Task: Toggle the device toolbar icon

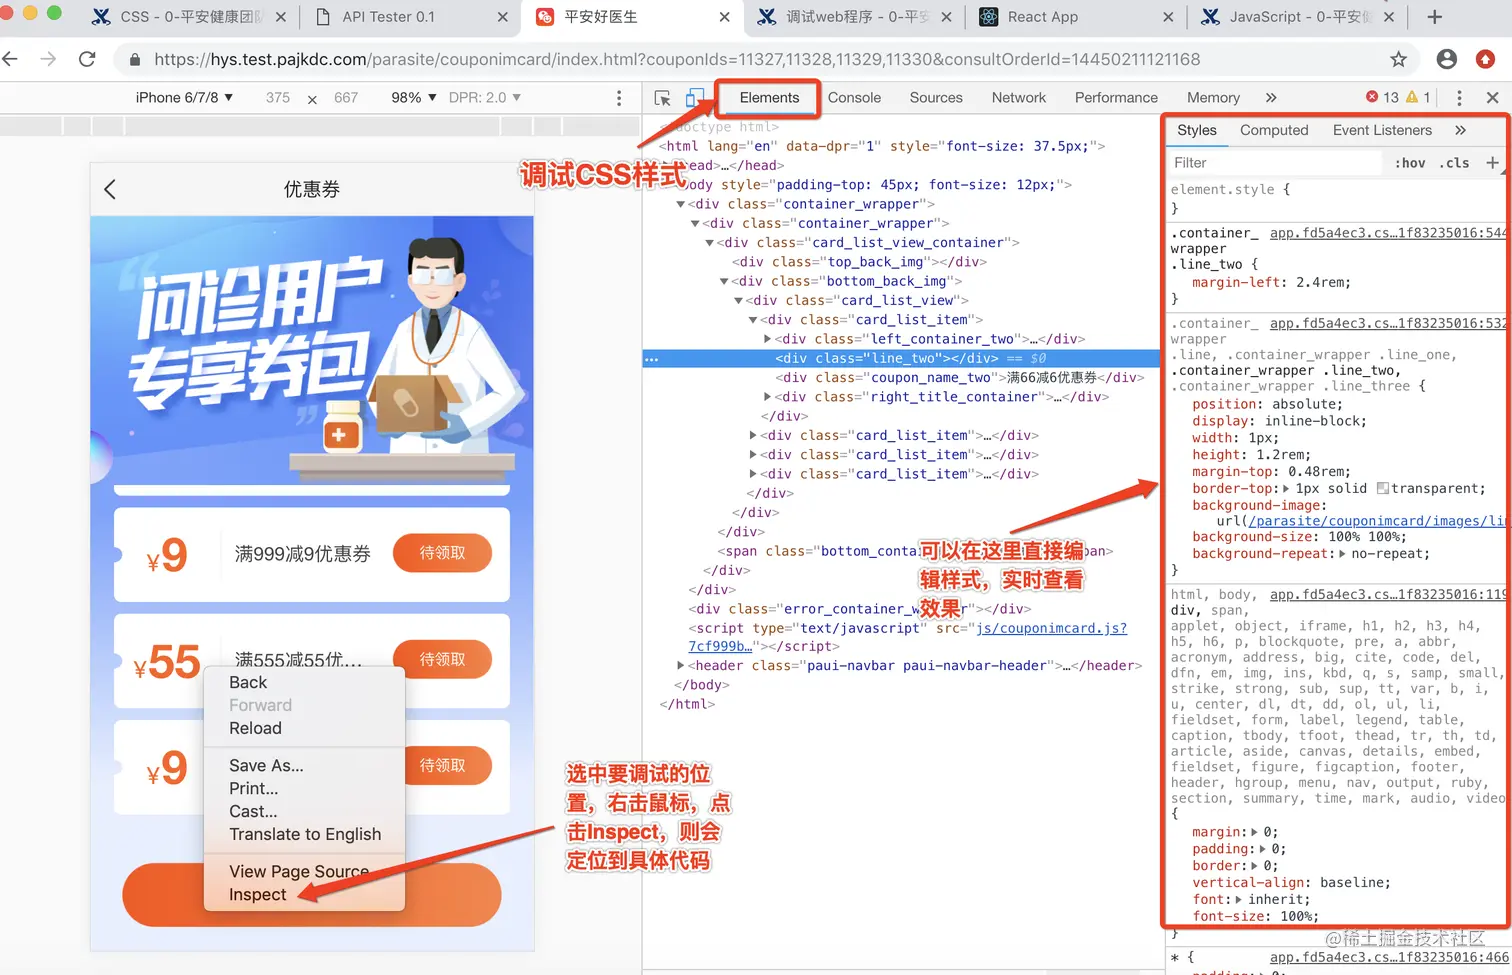Action: [694, 98]
